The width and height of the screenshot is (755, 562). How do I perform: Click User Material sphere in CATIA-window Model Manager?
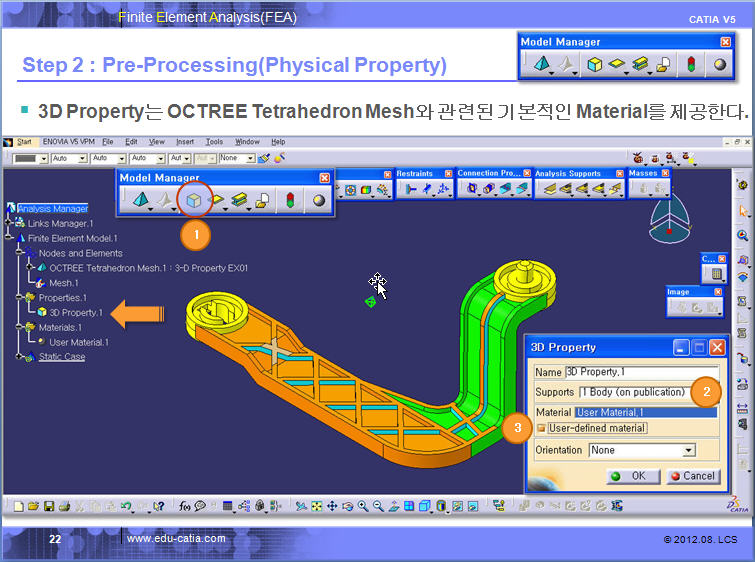point(319,200)
